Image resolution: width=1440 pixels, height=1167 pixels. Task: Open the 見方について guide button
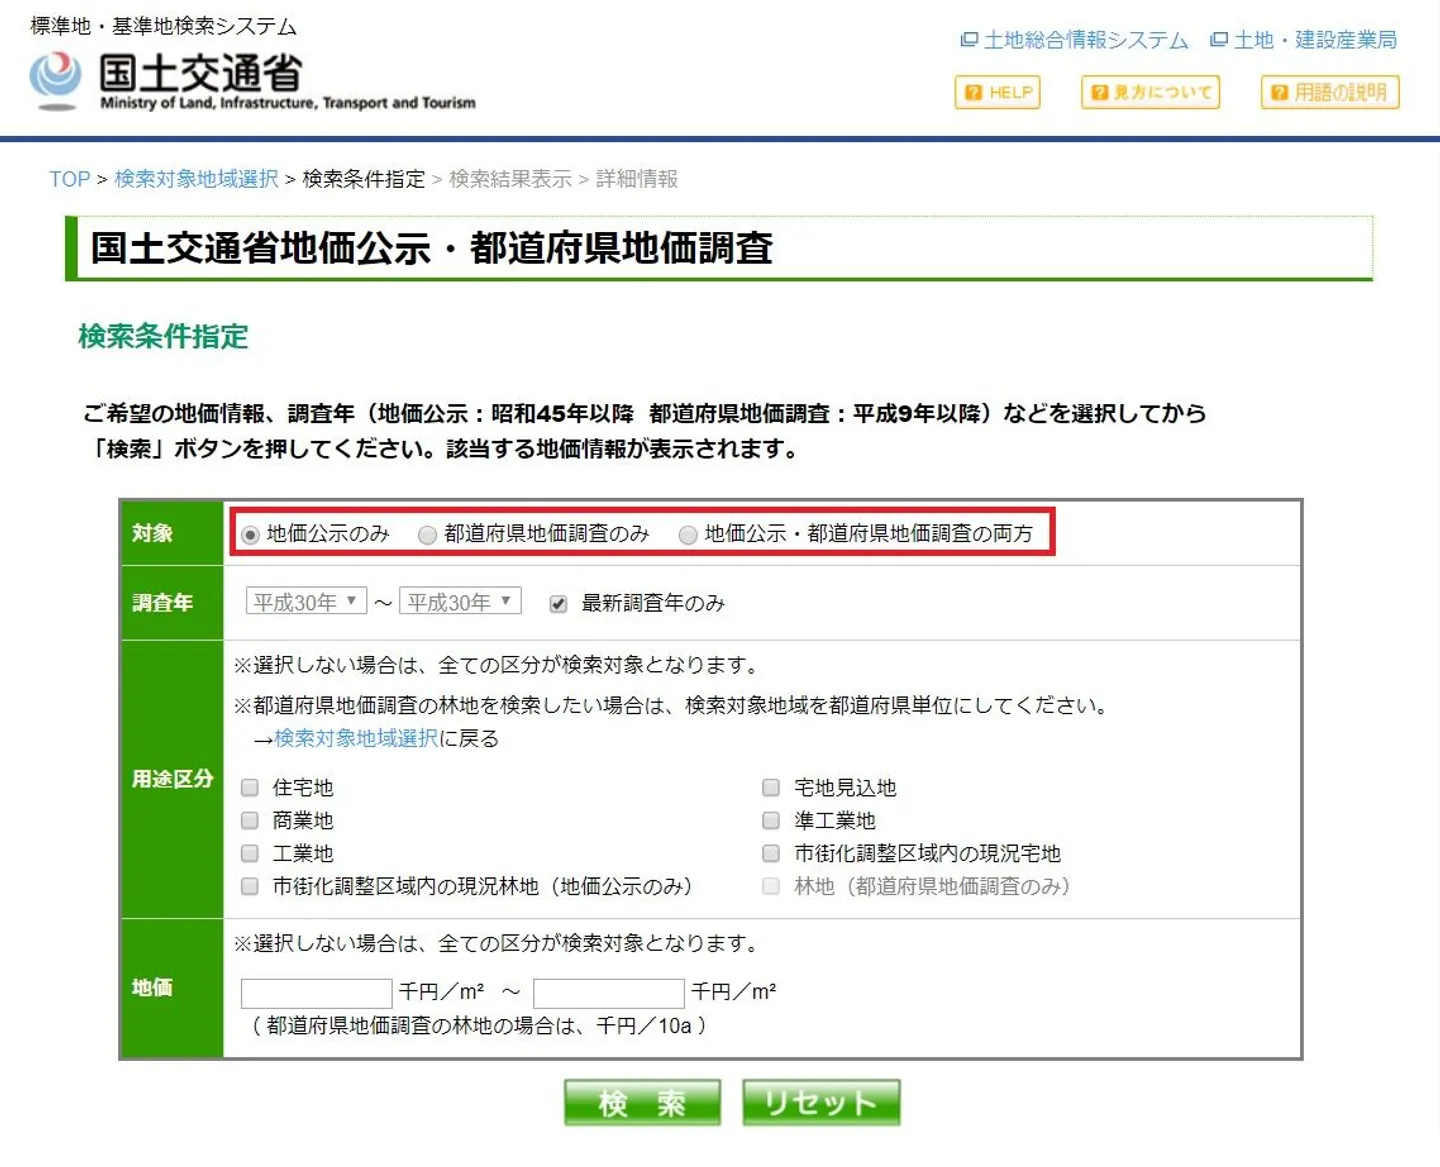click(1150, 92)
